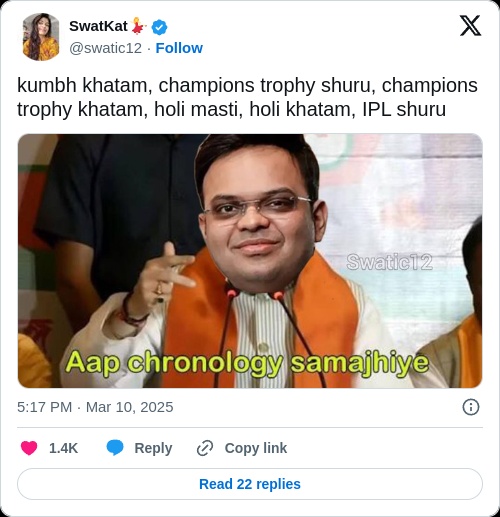This screenshot has height=517, width=500.
Task: Open the @swatic12 handle link
Action: click(106, 48)
